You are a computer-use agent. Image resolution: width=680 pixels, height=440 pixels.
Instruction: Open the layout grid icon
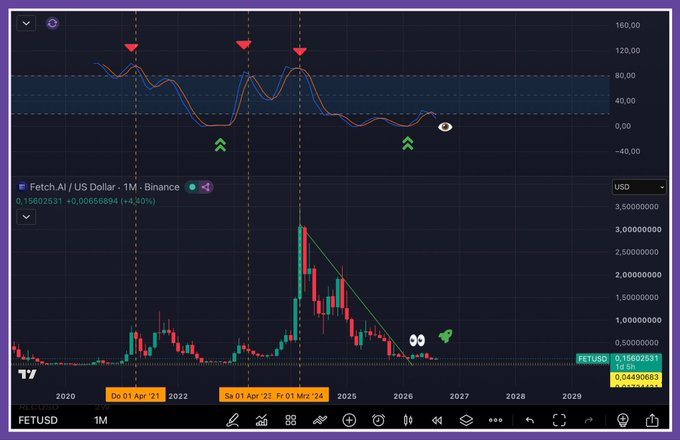(291, 420)
